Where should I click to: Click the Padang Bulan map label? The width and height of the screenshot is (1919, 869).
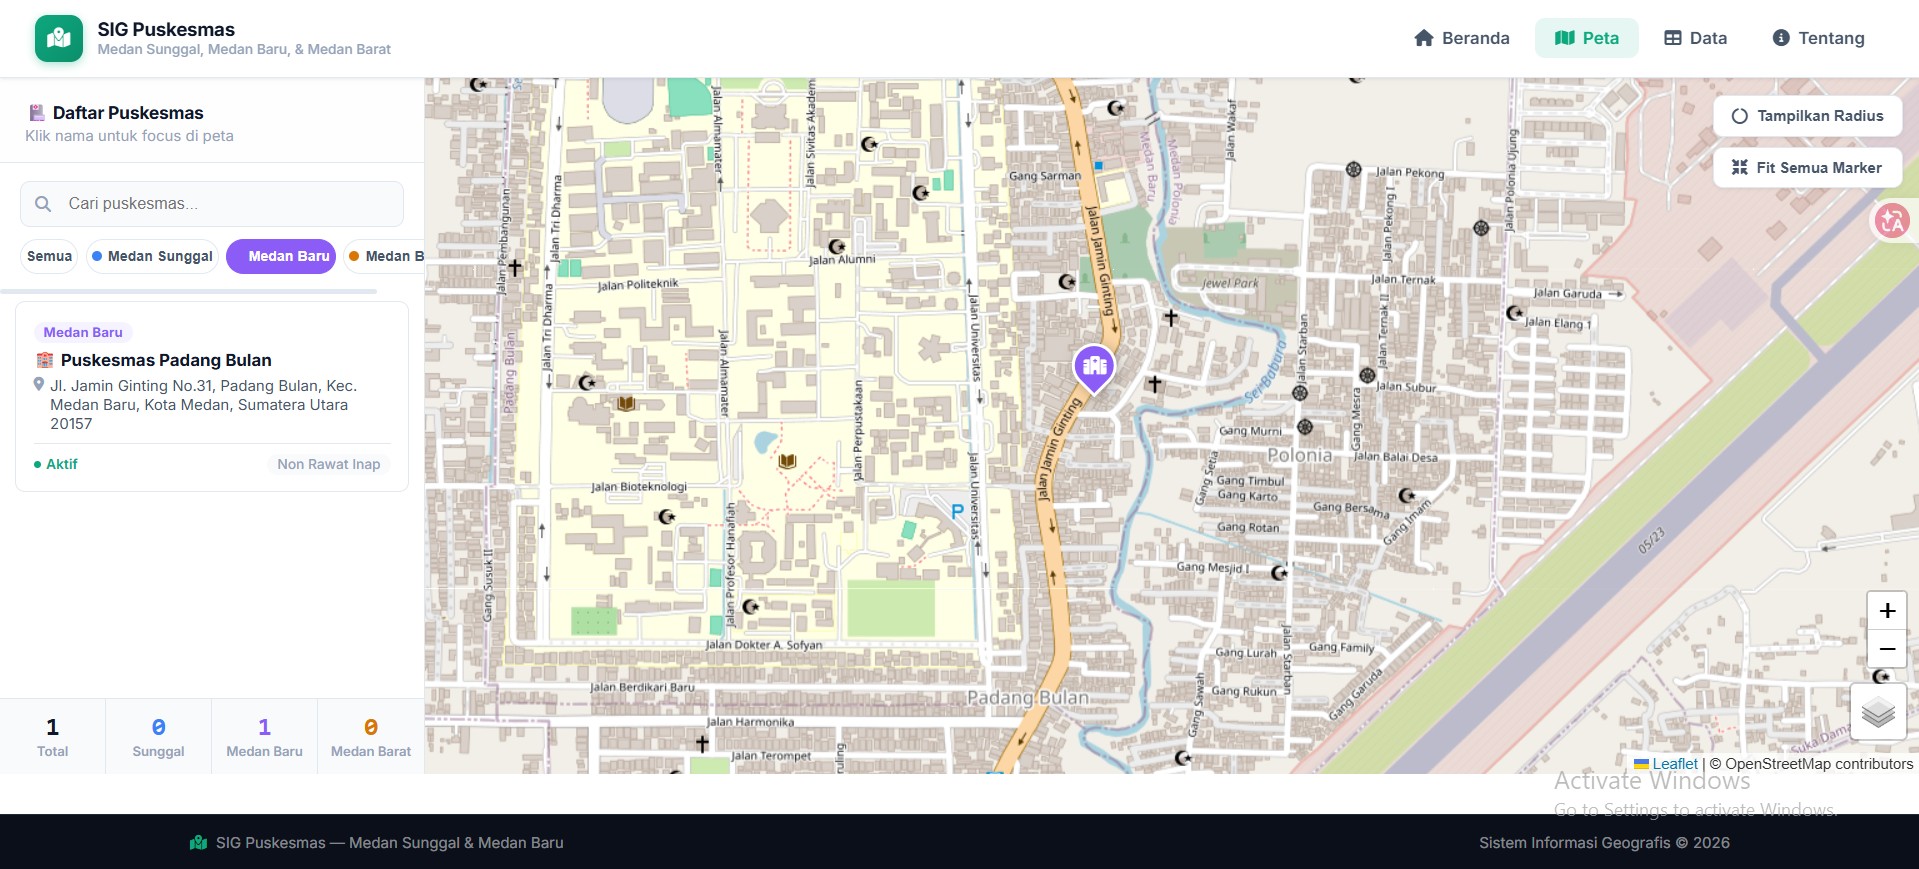point(1028,697)
